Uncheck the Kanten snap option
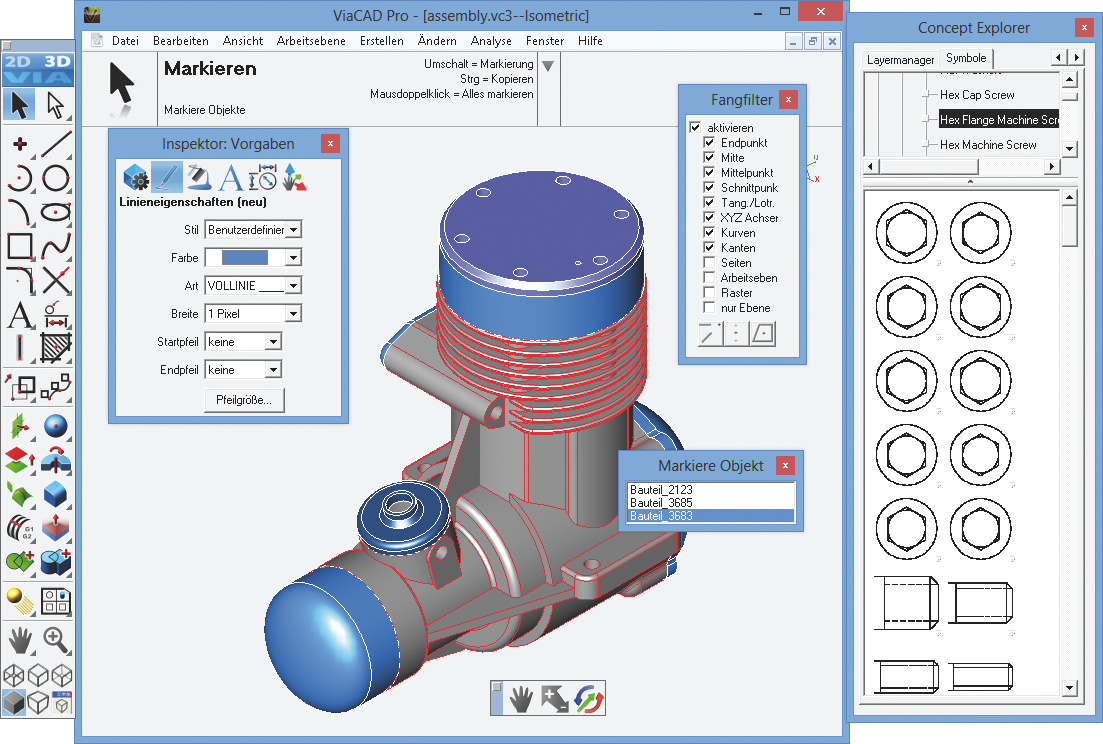 (709, 248)
